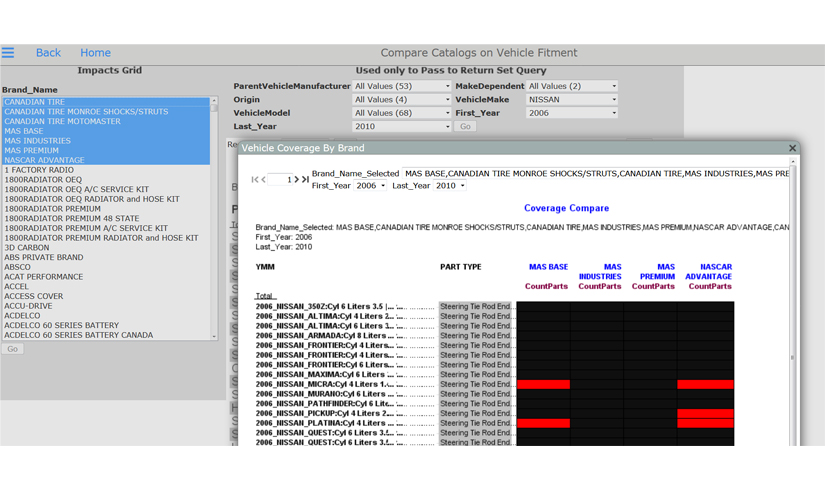Image resolution: width=825 pixels, height=491 pixels.
Task: Open the Last_Year 2010 filter dropdown
Action: click(x=401, y=126)
